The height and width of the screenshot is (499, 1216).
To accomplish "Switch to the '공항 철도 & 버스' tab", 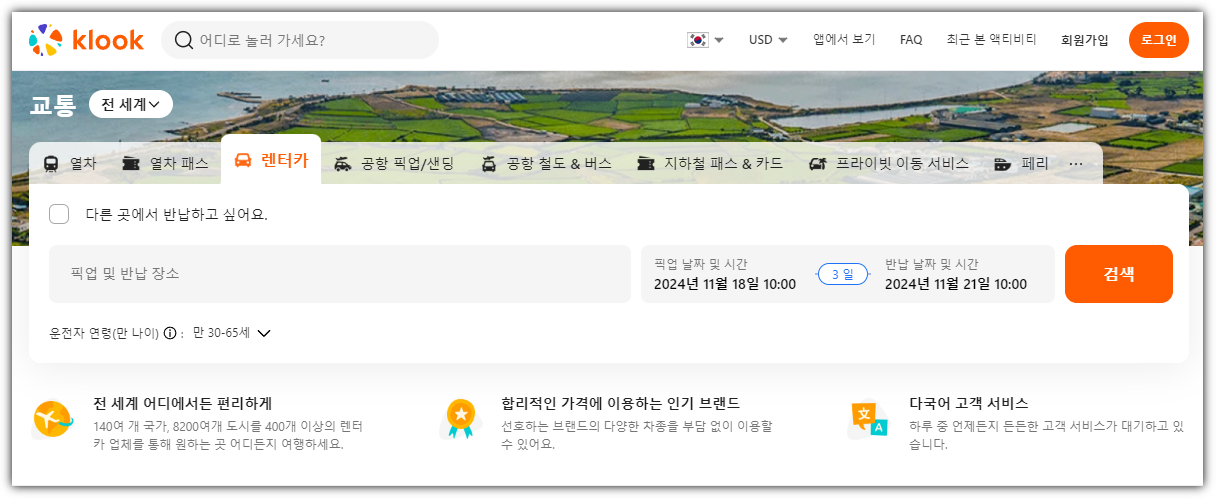I will tap(545, 163).
